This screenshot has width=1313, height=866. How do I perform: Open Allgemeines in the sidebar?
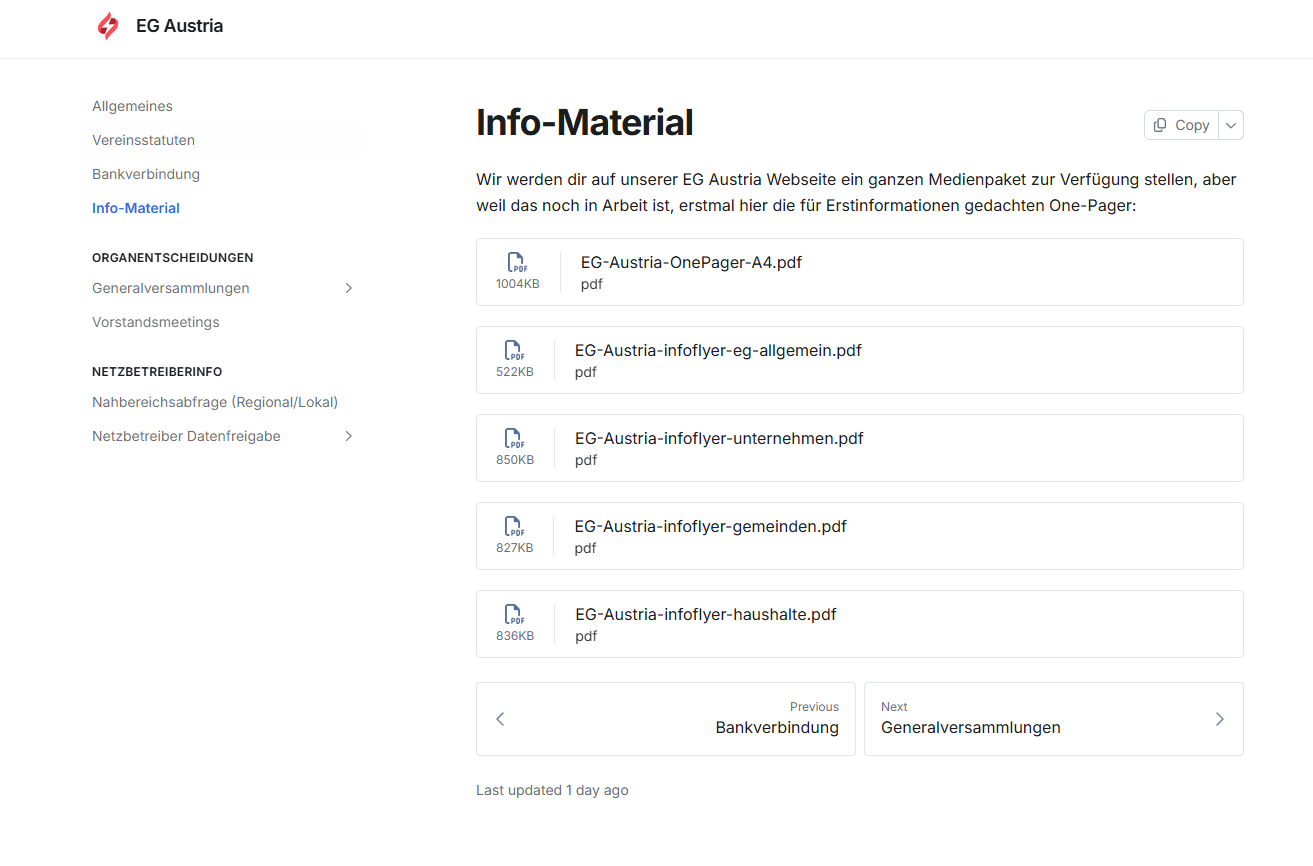(x=132, y=106)
